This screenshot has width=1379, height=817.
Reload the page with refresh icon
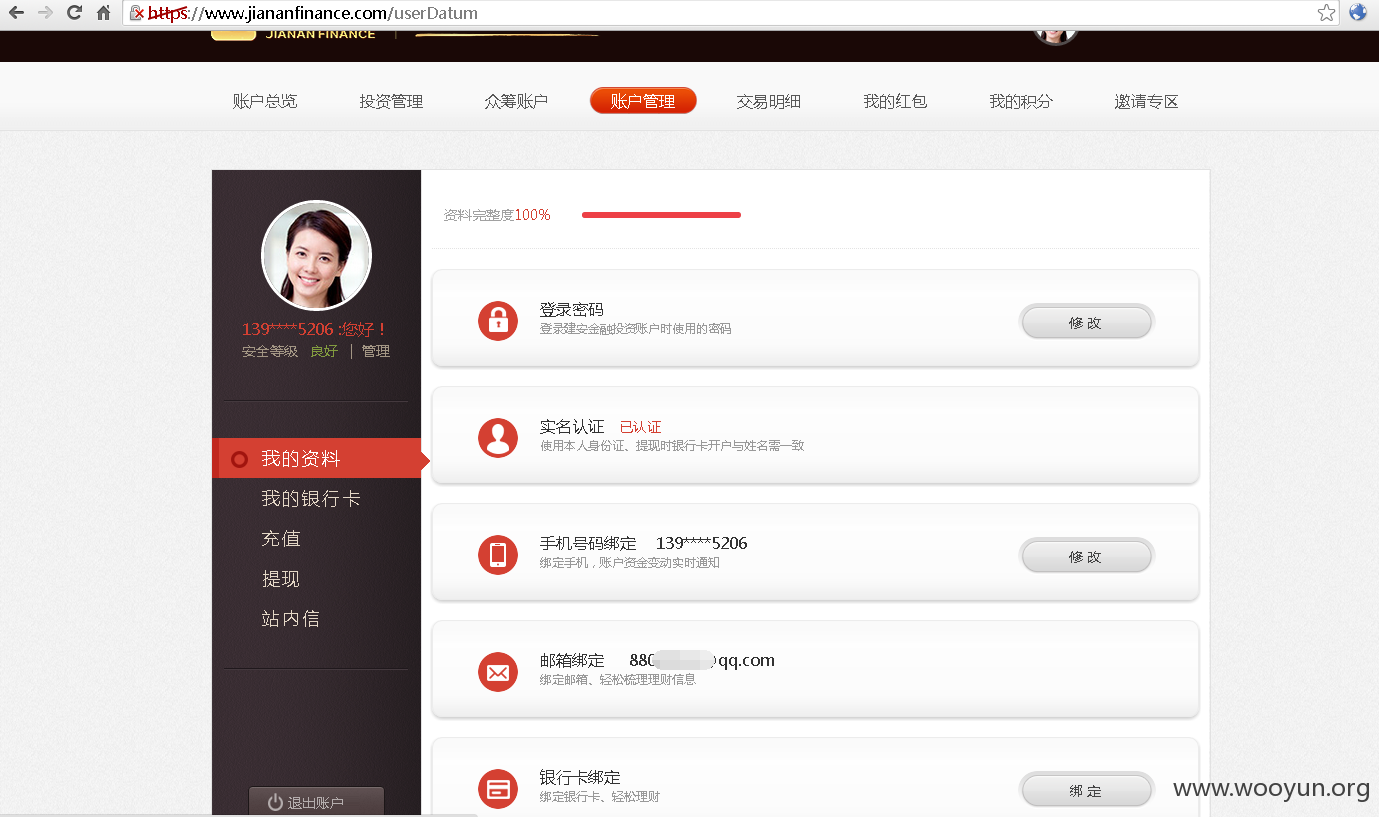(74, 13)
